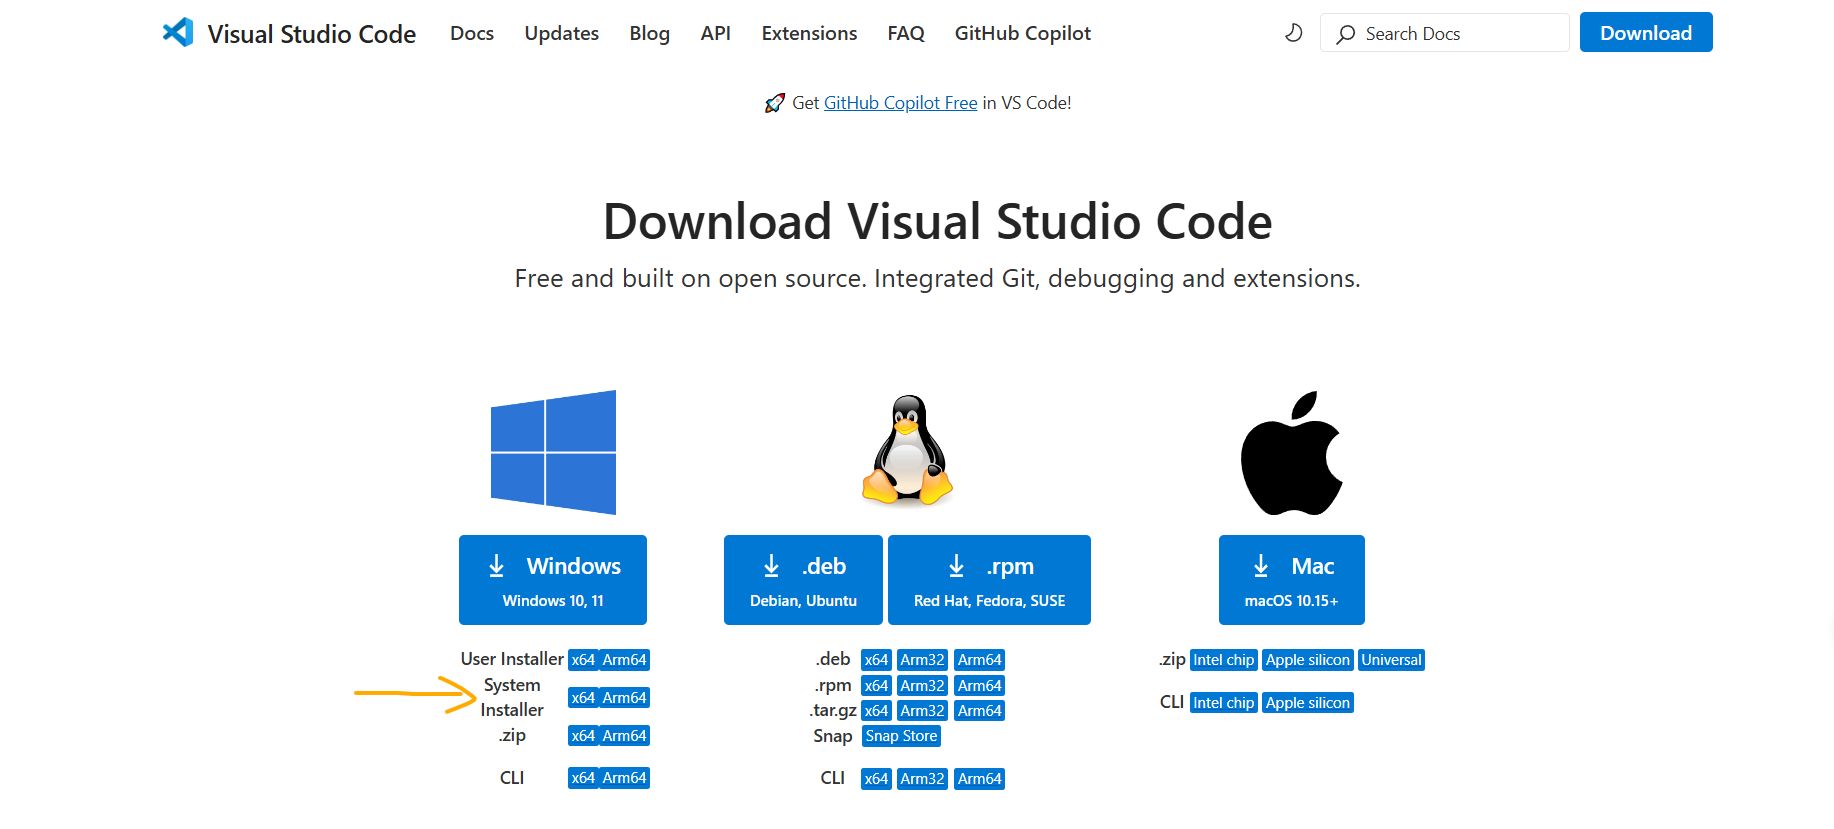Click the download arrow on the Mac button
Screen dimensions: 1834x829
[1261, 566]
